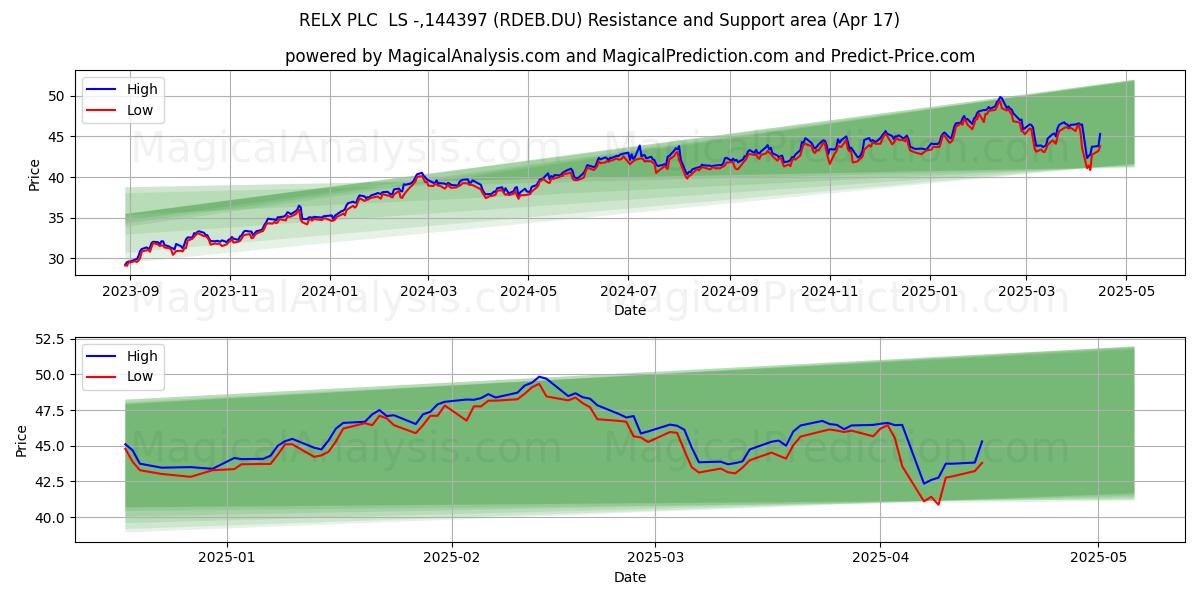Click the Price axis label of top chart

[34, 174]
